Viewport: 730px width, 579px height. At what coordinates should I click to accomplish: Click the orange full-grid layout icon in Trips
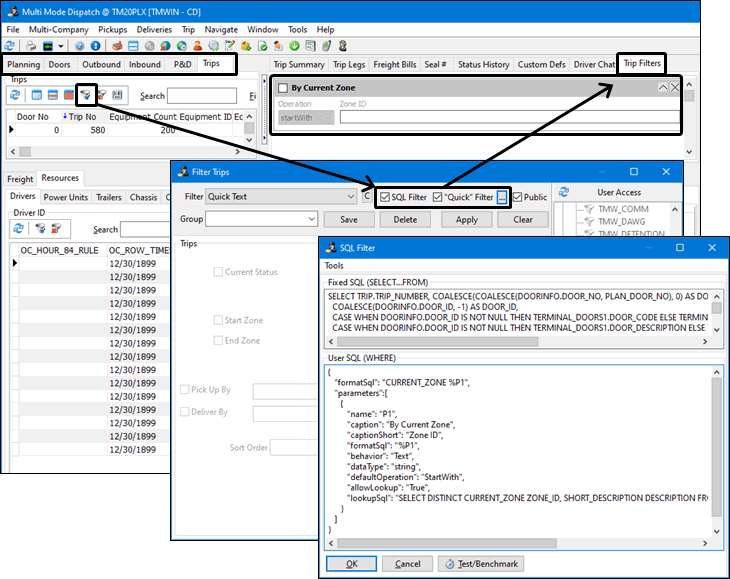(x=69, y=95)
